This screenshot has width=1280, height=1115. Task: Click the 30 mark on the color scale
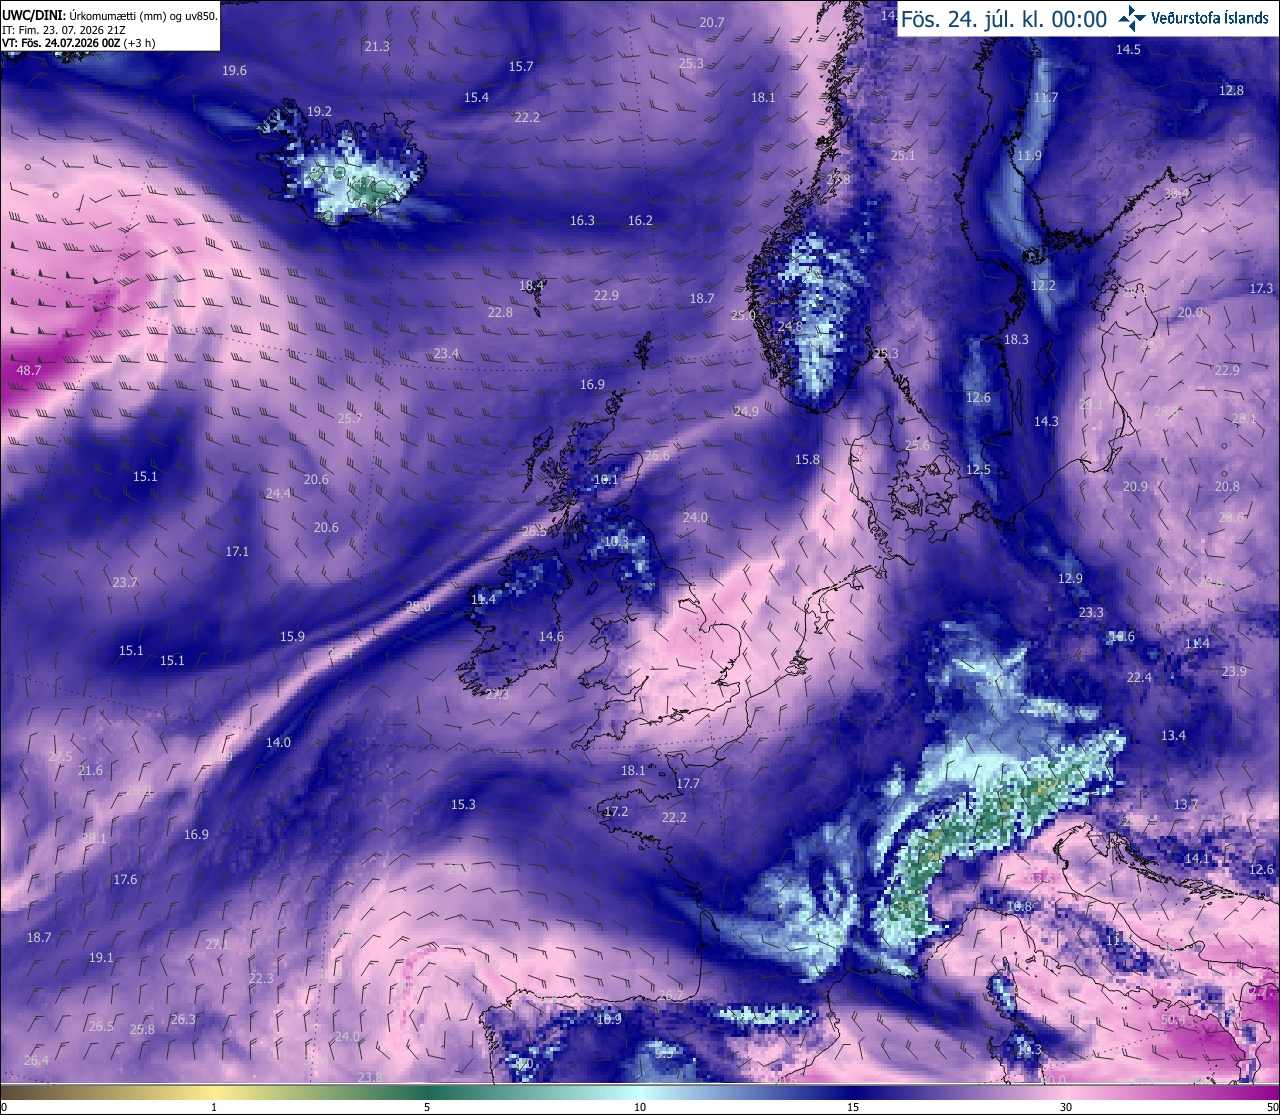(x=1066, y=1107)
